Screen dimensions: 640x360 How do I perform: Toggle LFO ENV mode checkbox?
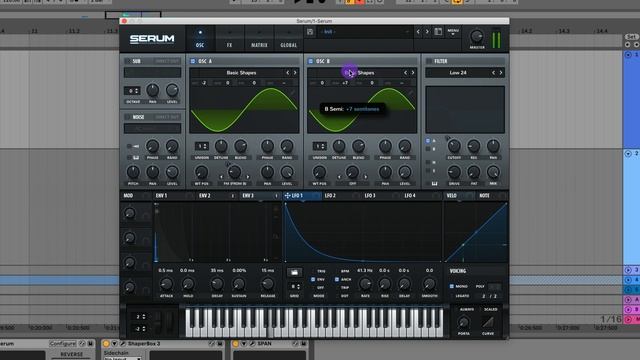click(x=313, y=280)
